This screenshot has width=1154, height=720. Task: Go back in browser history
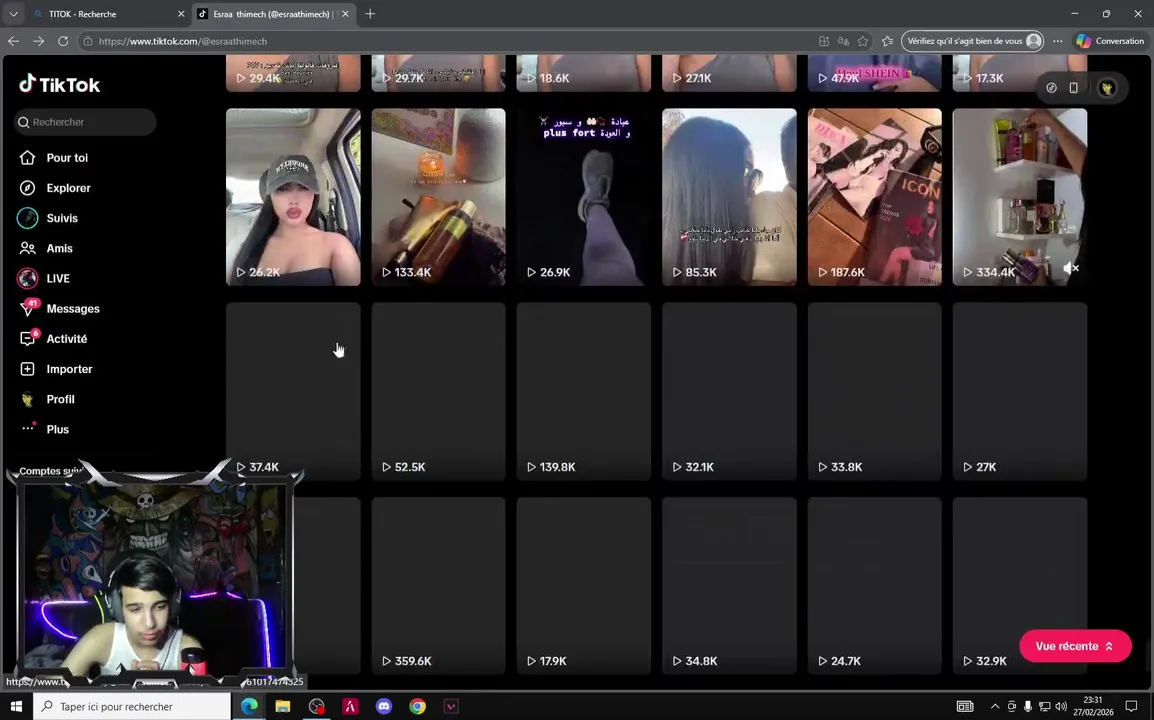click(x=13, y=41)
